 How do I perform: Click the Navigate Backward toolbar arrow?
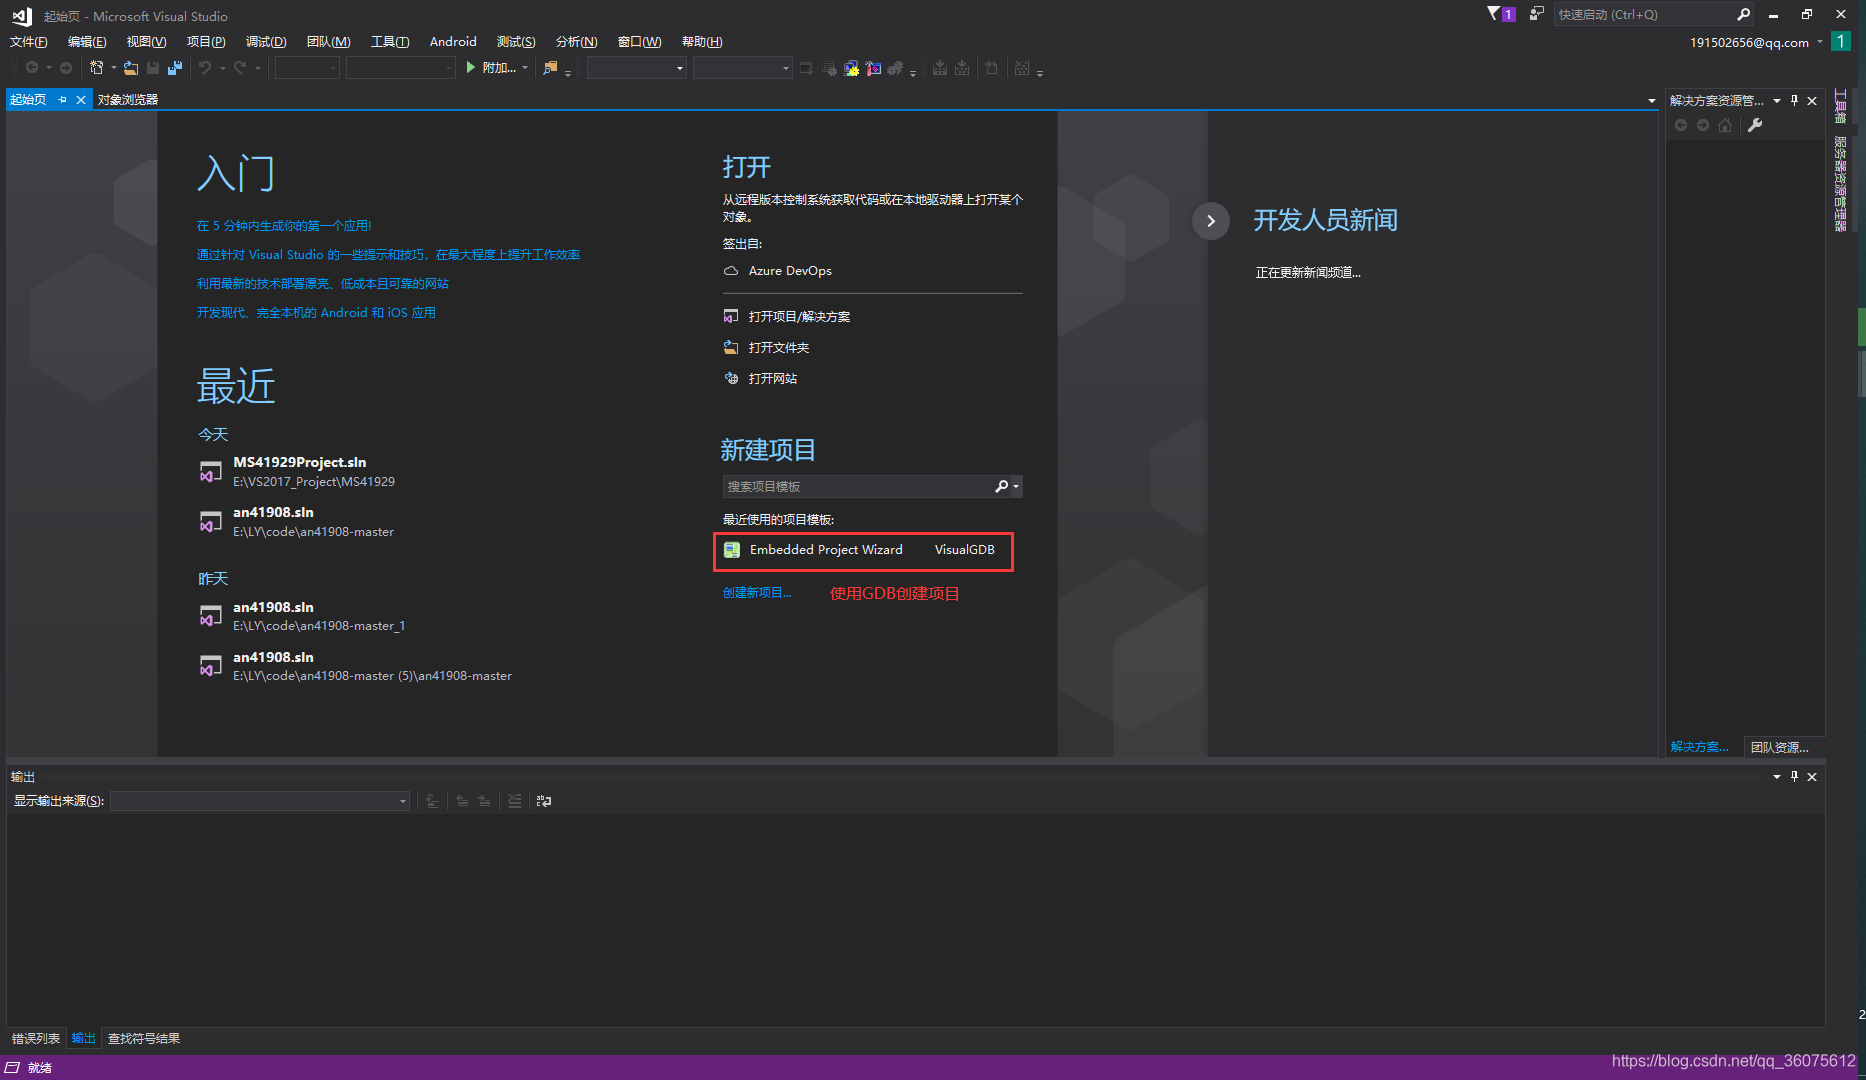(x=32, y=68)
